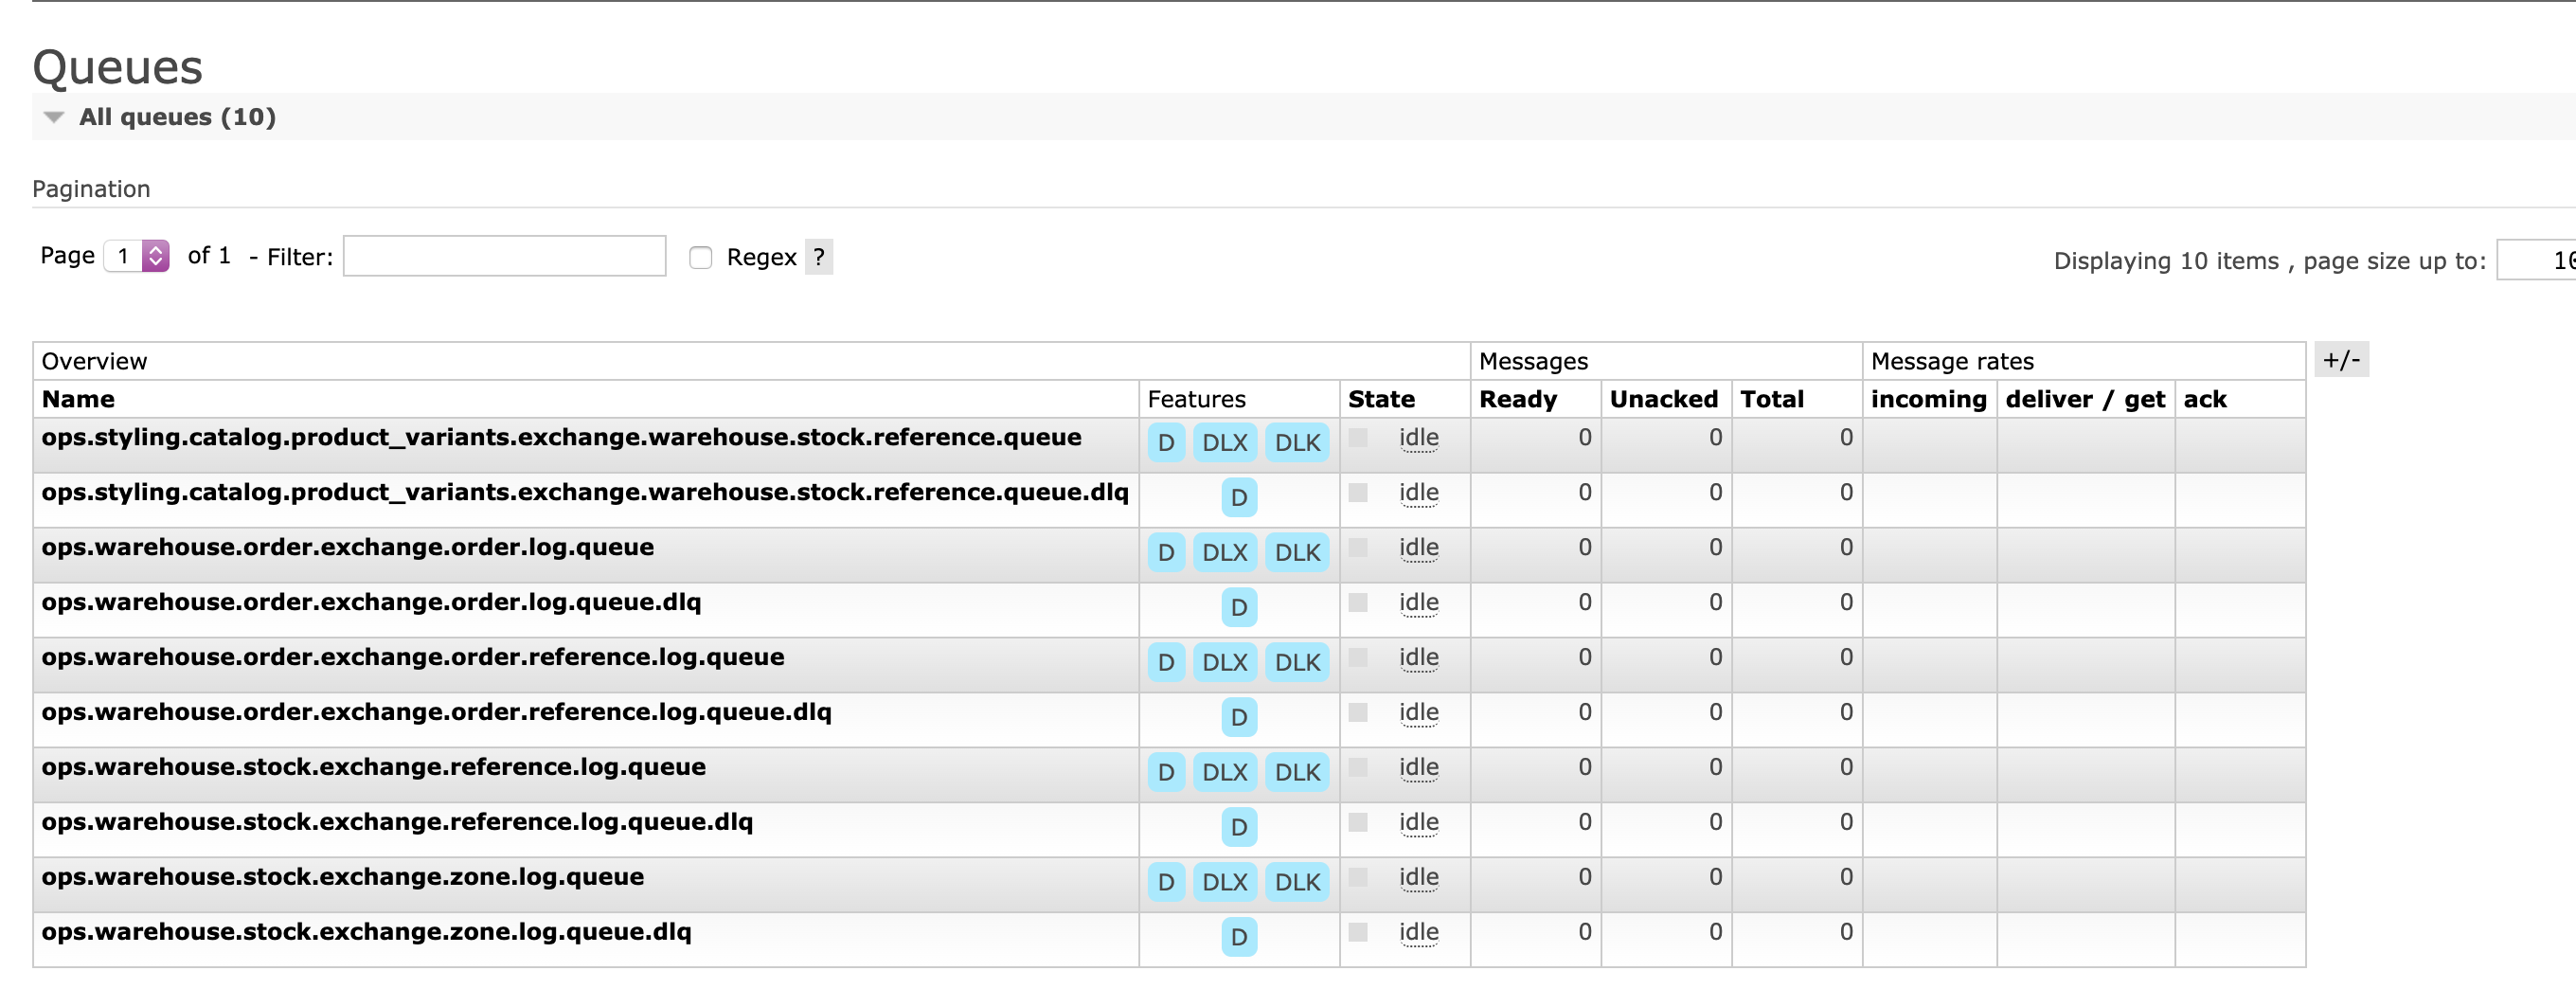The height and width of the screenshot is (989, 2576).
Task: Click the DLK badge on zone.log.queue row
Action: (1297, 882)
